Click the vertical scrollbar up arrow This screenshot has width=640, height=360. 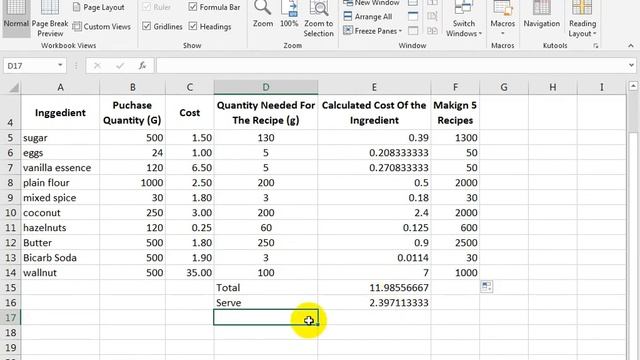pyautogui.click(x=633, y=86)
